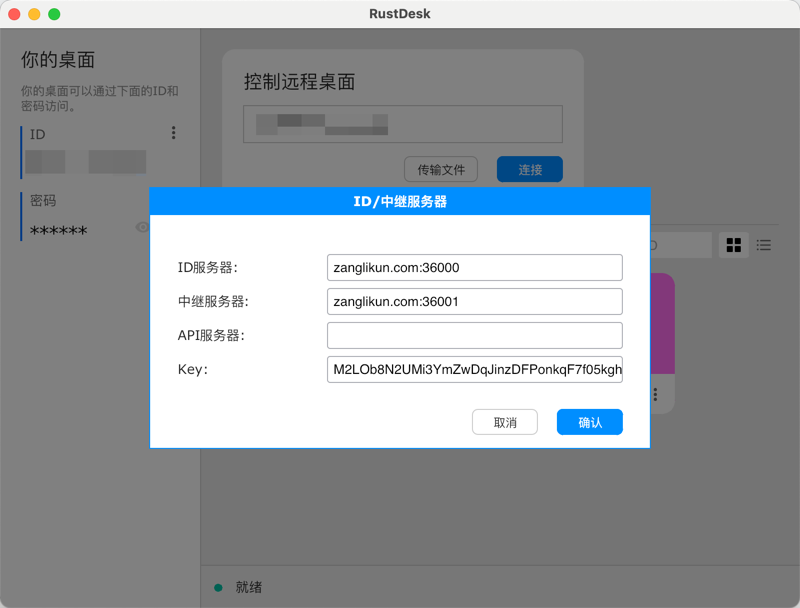Click the empty API服务器 field
Viewport: 800px width, 608px height.
(474, 335)
